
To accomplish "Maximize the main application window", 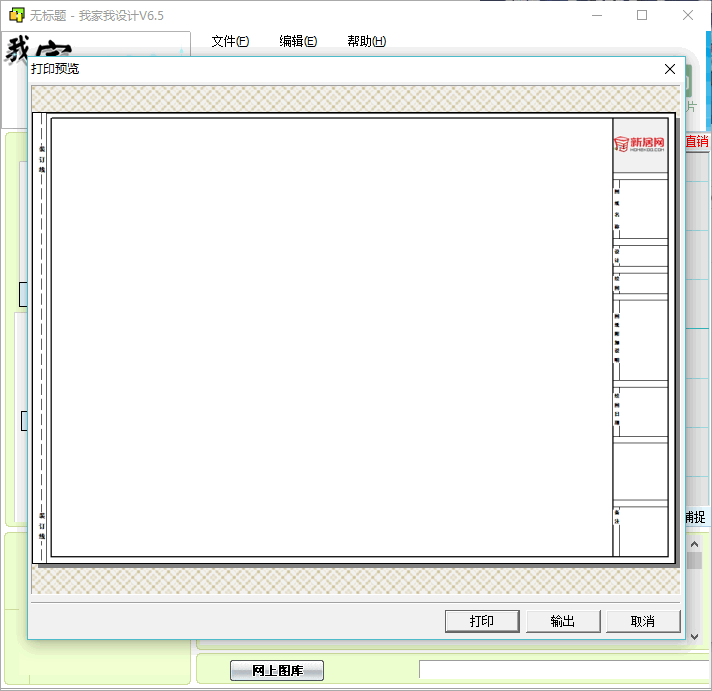I will point(642,15).
